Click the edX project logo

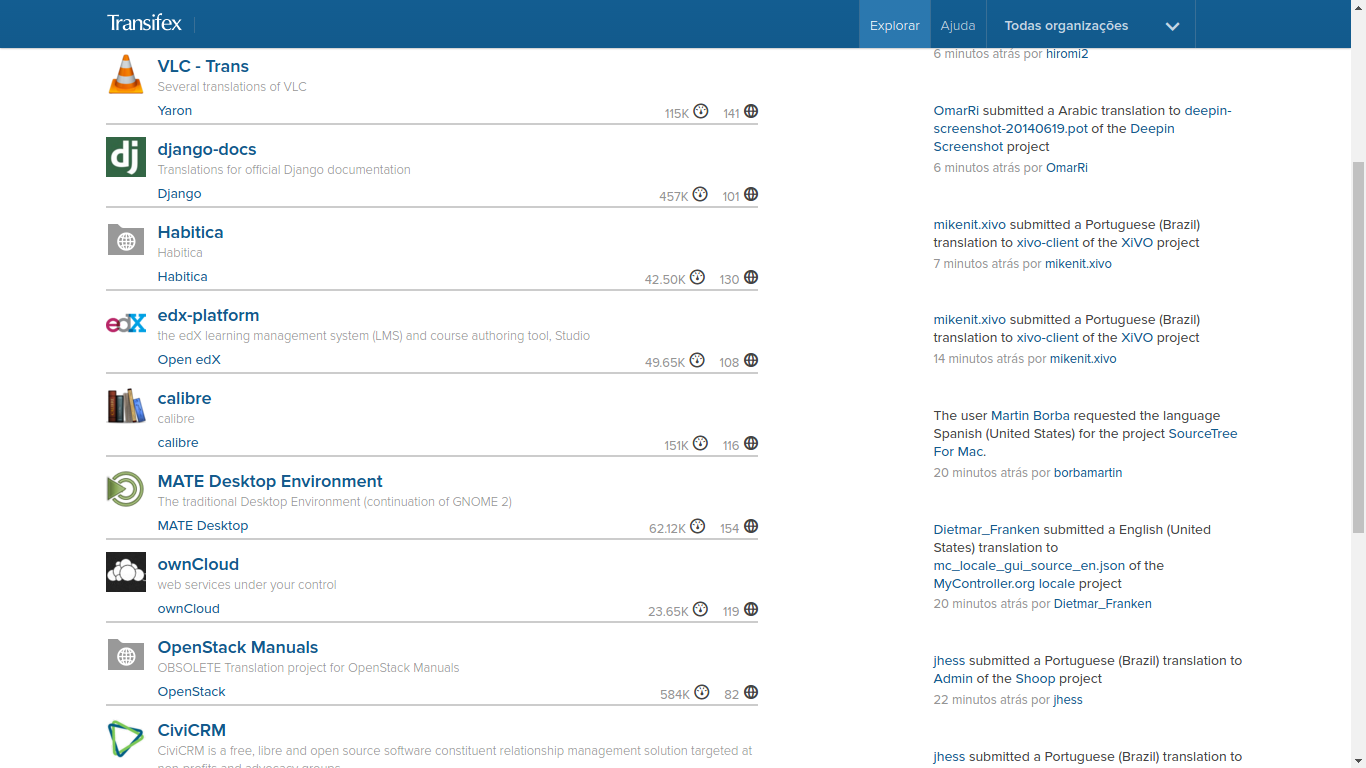(126, 323)
